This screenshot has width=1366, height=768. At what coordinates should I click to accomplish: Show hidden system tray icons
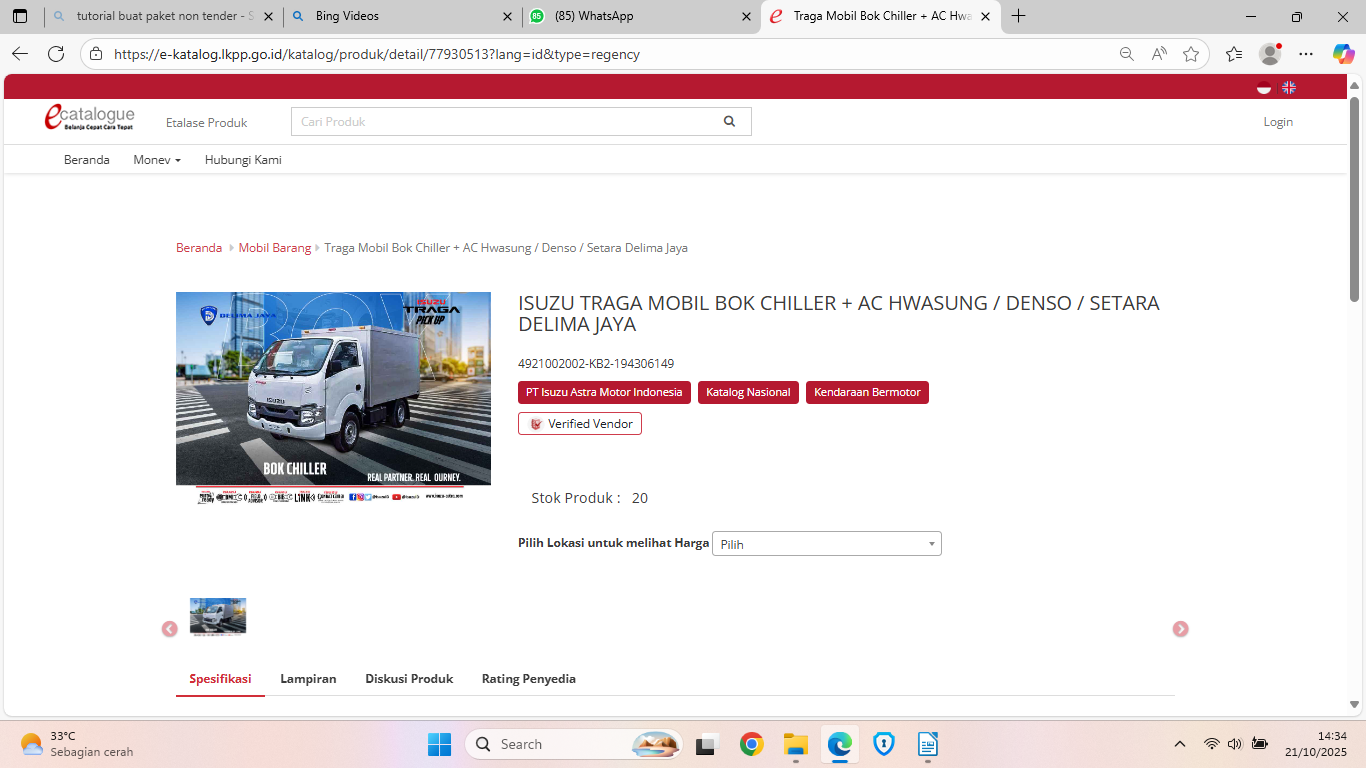click(1180, 744)
